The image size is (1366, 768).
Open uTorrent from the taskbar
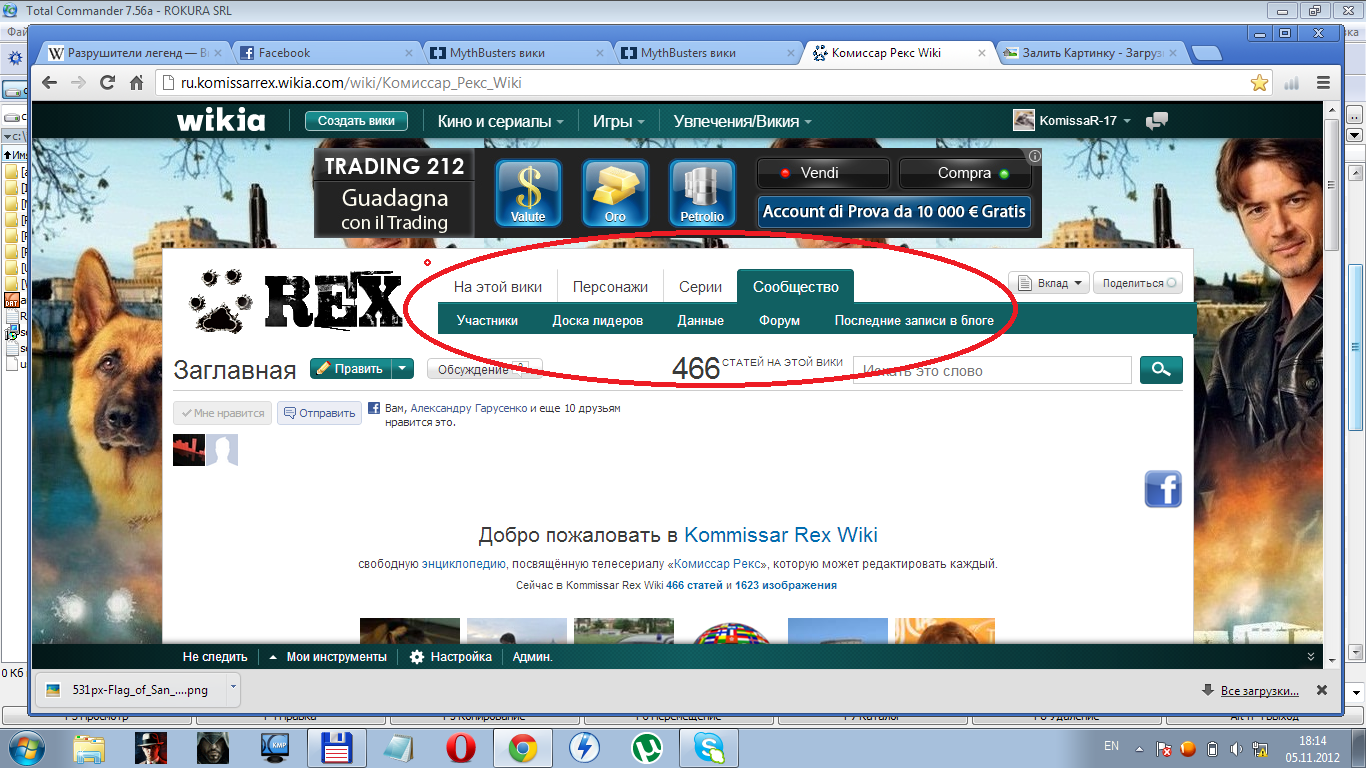pos(647,748)
